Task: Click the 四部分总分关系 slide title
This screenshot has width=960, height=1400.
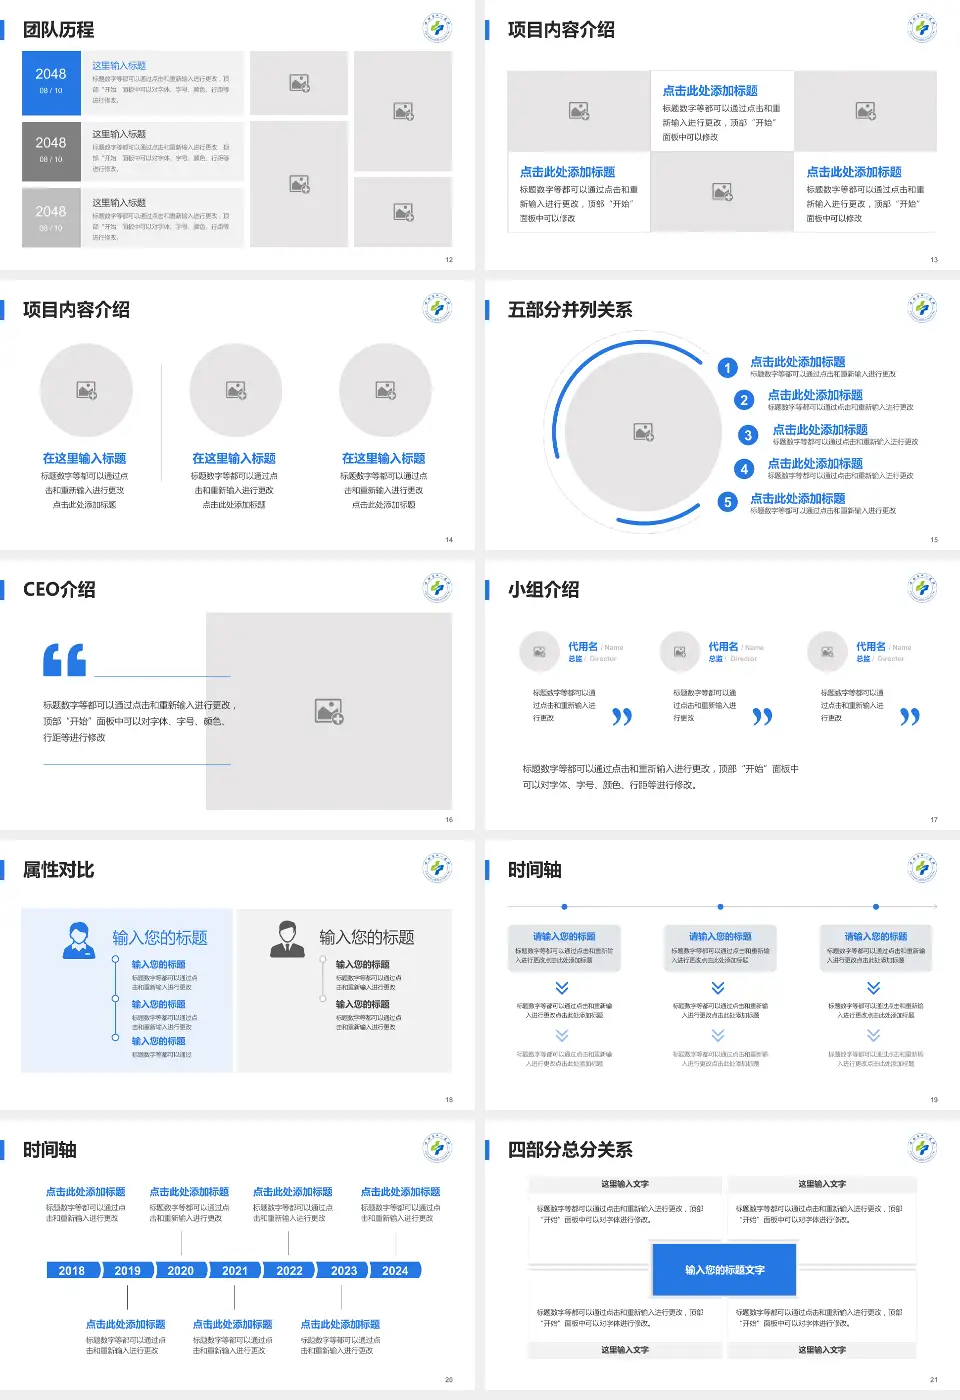Action: coord(570,1150)
